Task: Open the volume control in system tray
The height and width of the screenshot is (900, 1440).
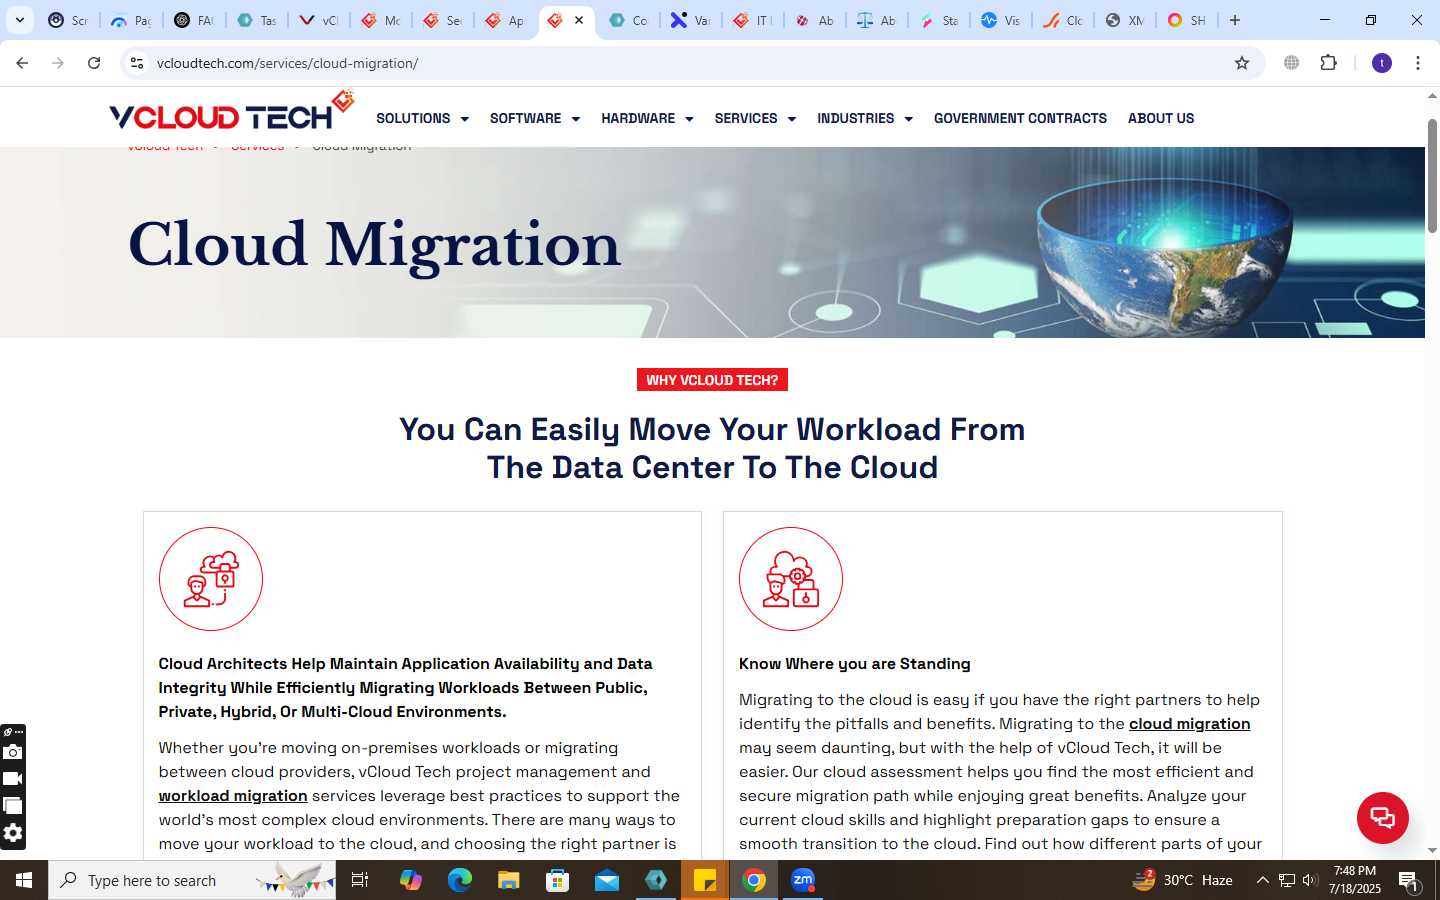Action: tap(1310, 880)
